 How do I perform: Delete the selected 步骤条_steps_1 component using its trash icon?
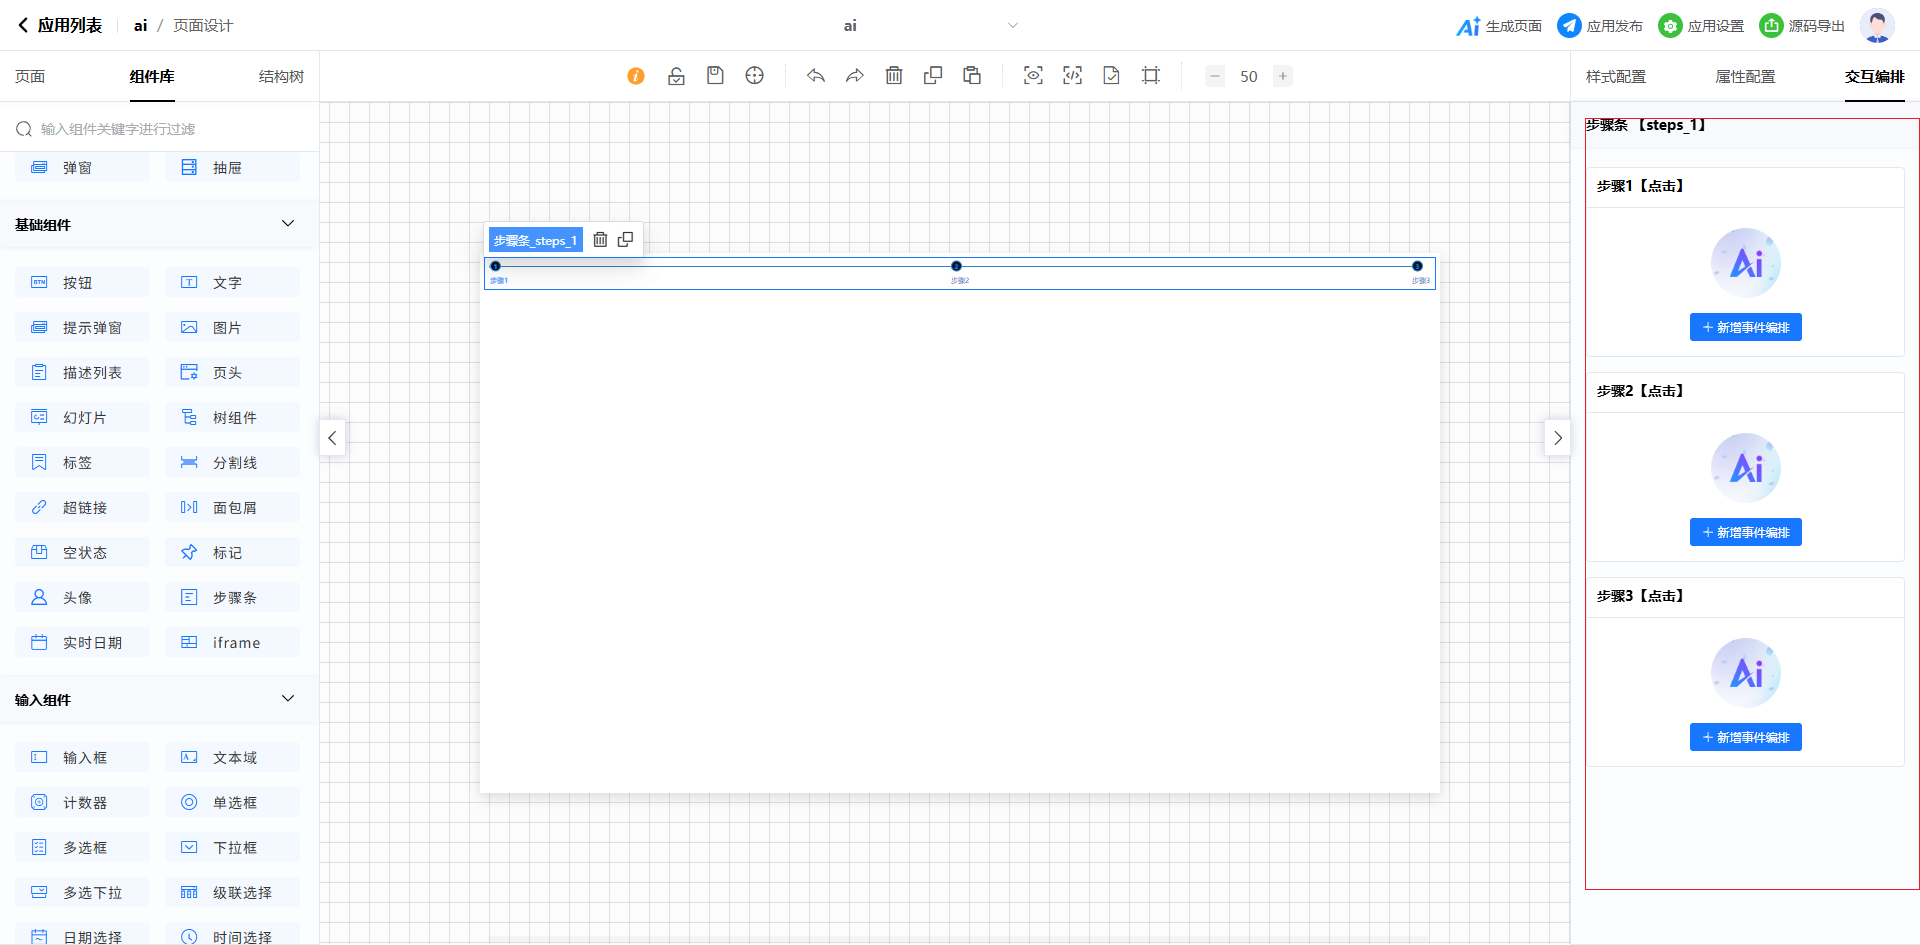point(600,240)
